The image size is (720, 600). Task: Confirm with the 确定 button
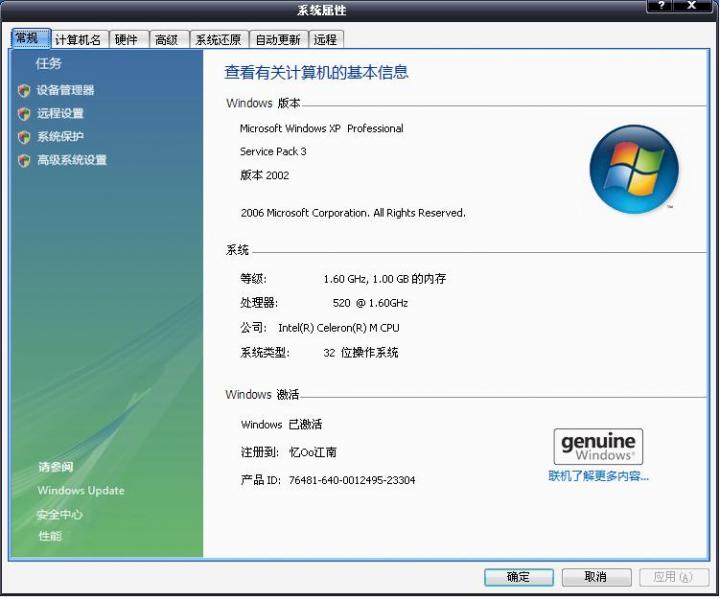click(519, 577)
